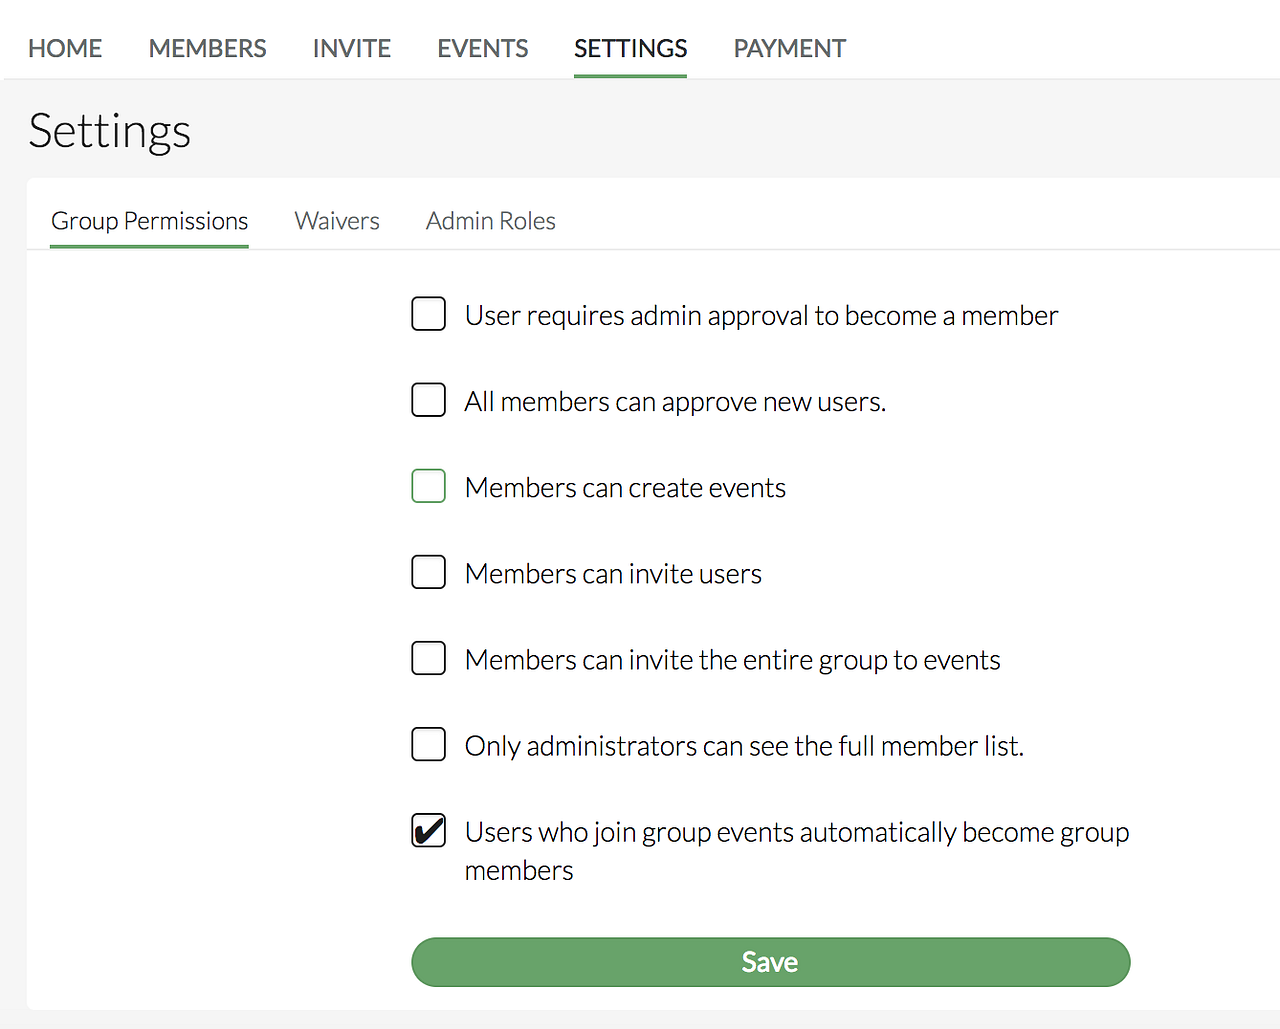Select the Group Permissions sub-tab

coord(149,221)
